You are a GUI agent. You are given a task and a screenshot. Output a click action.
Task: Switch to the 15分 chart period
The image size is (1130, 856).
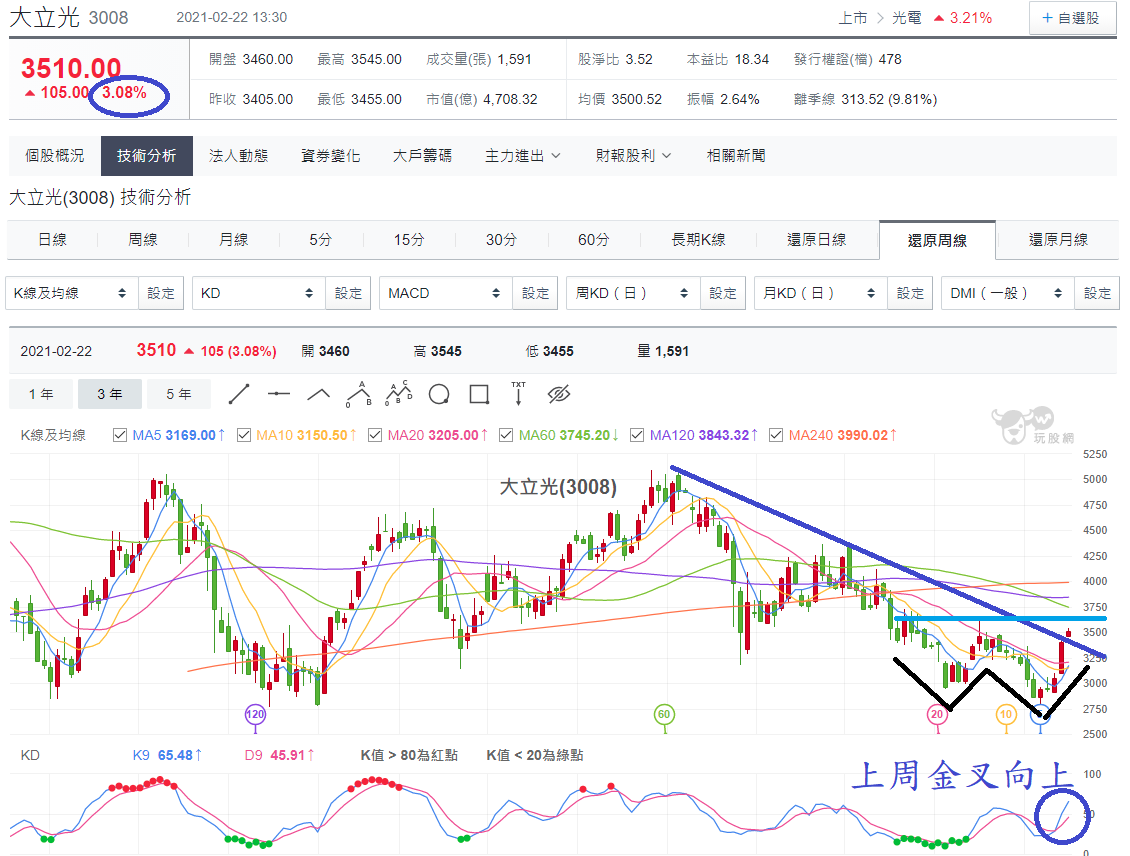[409, 240]
